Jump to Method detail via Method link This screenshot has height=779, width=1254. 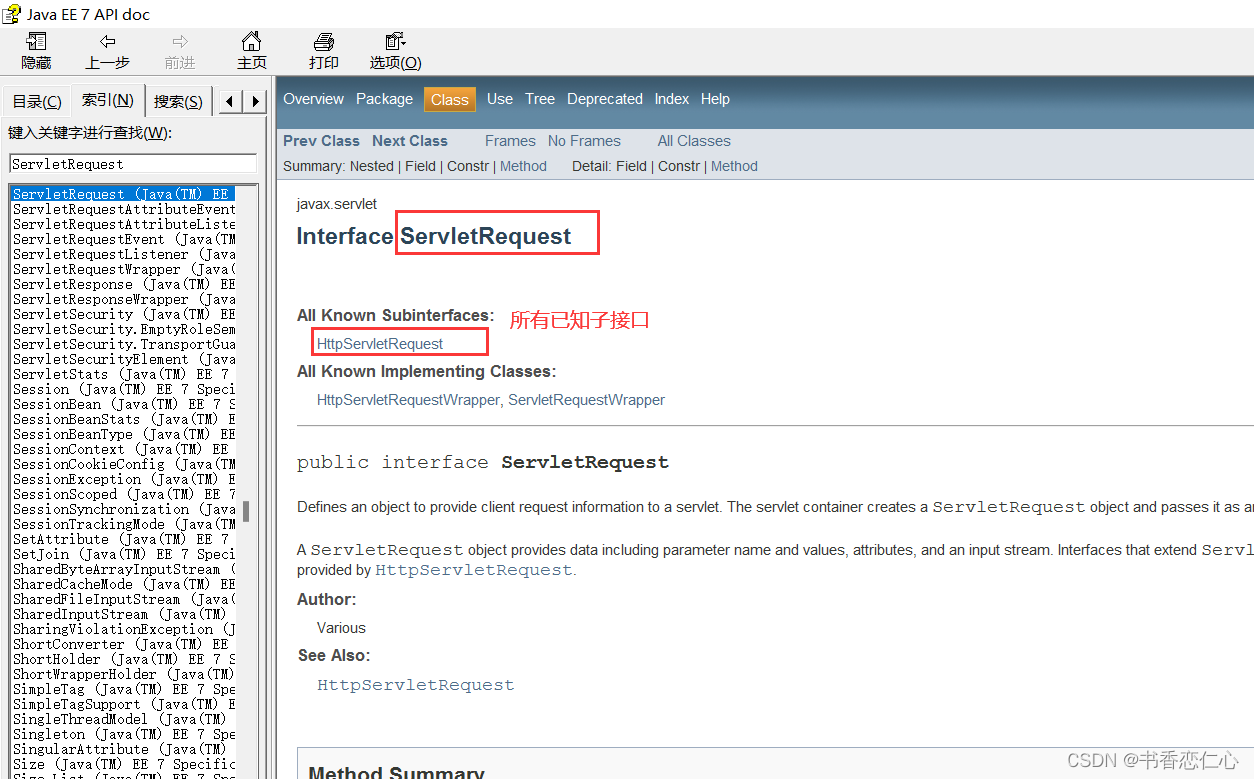[734, 166]
